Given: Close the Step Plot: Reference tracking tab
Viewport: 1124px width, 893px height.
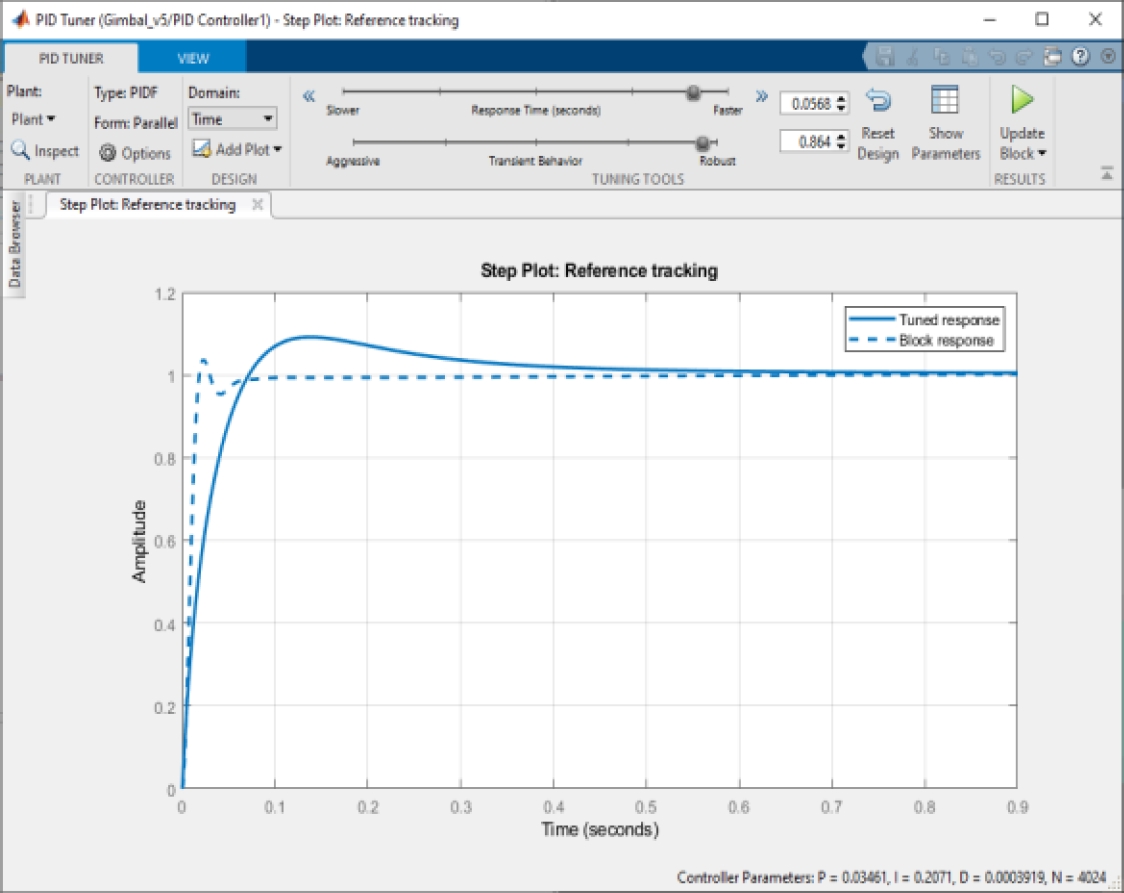Looking at the screenshot, I should coord(257,204).
